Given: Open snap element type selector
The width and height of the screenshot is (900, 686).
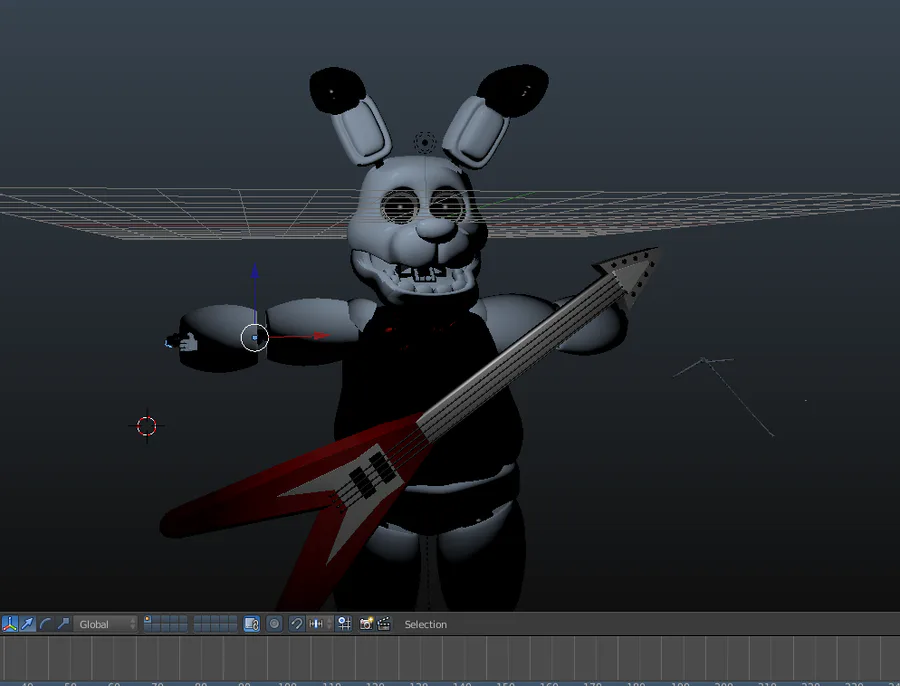Looking at the screenshot, I should tap(319, 624).
